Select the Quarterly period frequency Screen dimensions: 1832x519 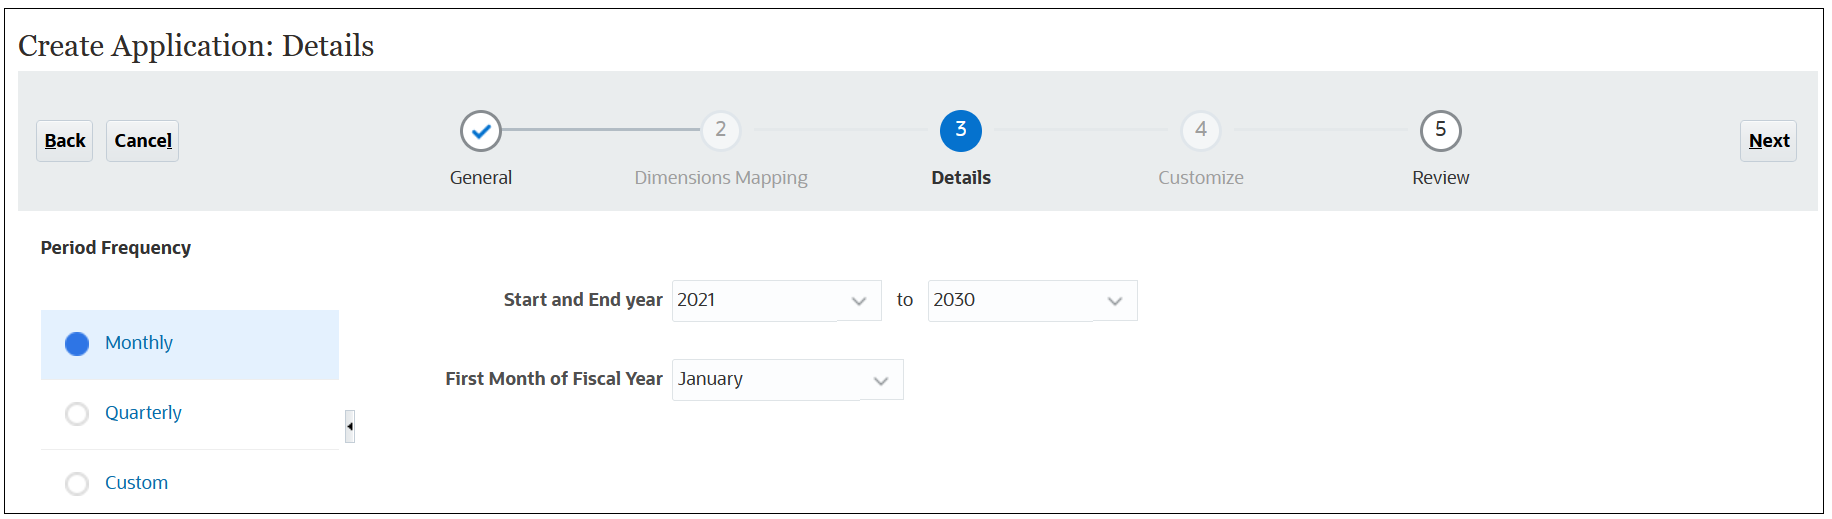(77, 414)
